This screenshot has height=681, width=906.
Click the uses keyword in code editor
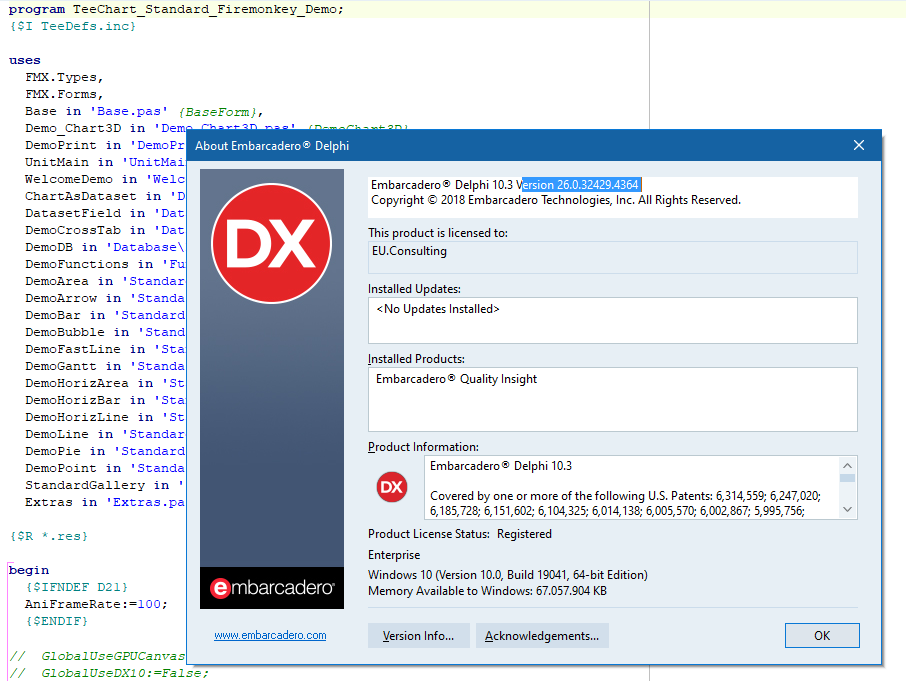24,60
